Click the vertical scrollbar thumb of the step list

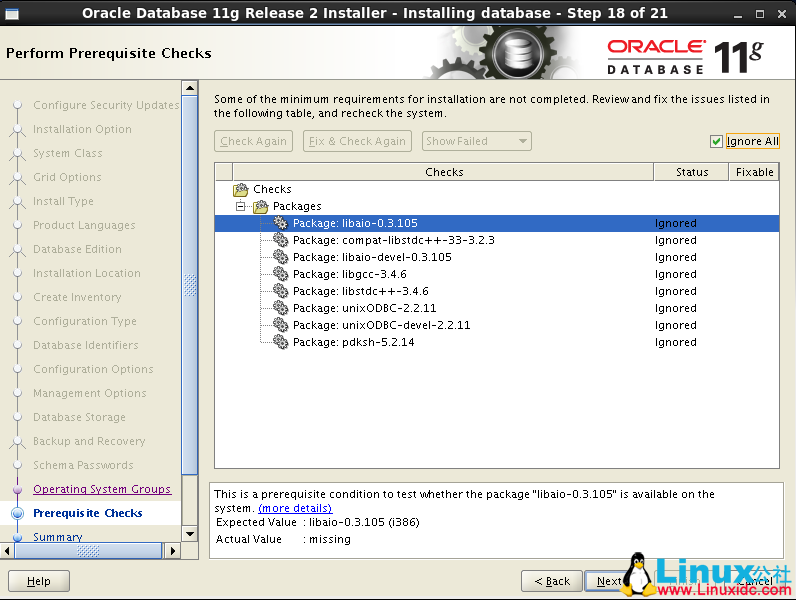(190, 285)
